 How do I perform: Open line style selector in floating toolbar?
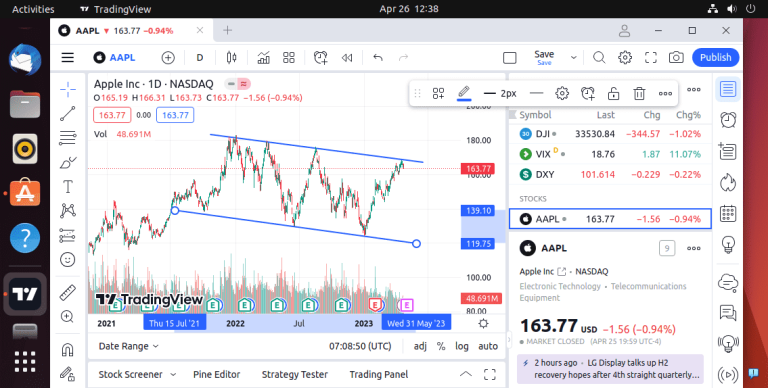point(537,93)
